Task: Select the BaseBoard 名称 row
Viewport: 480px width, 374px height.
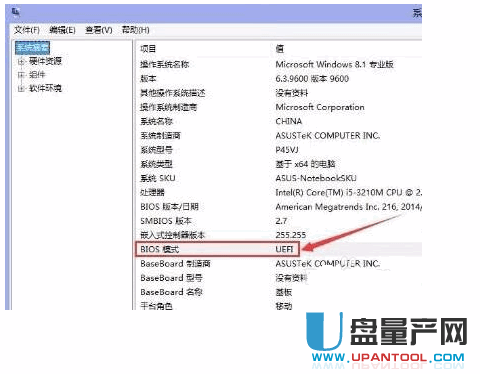Action: pyautogui.click(x=171, y=292)
